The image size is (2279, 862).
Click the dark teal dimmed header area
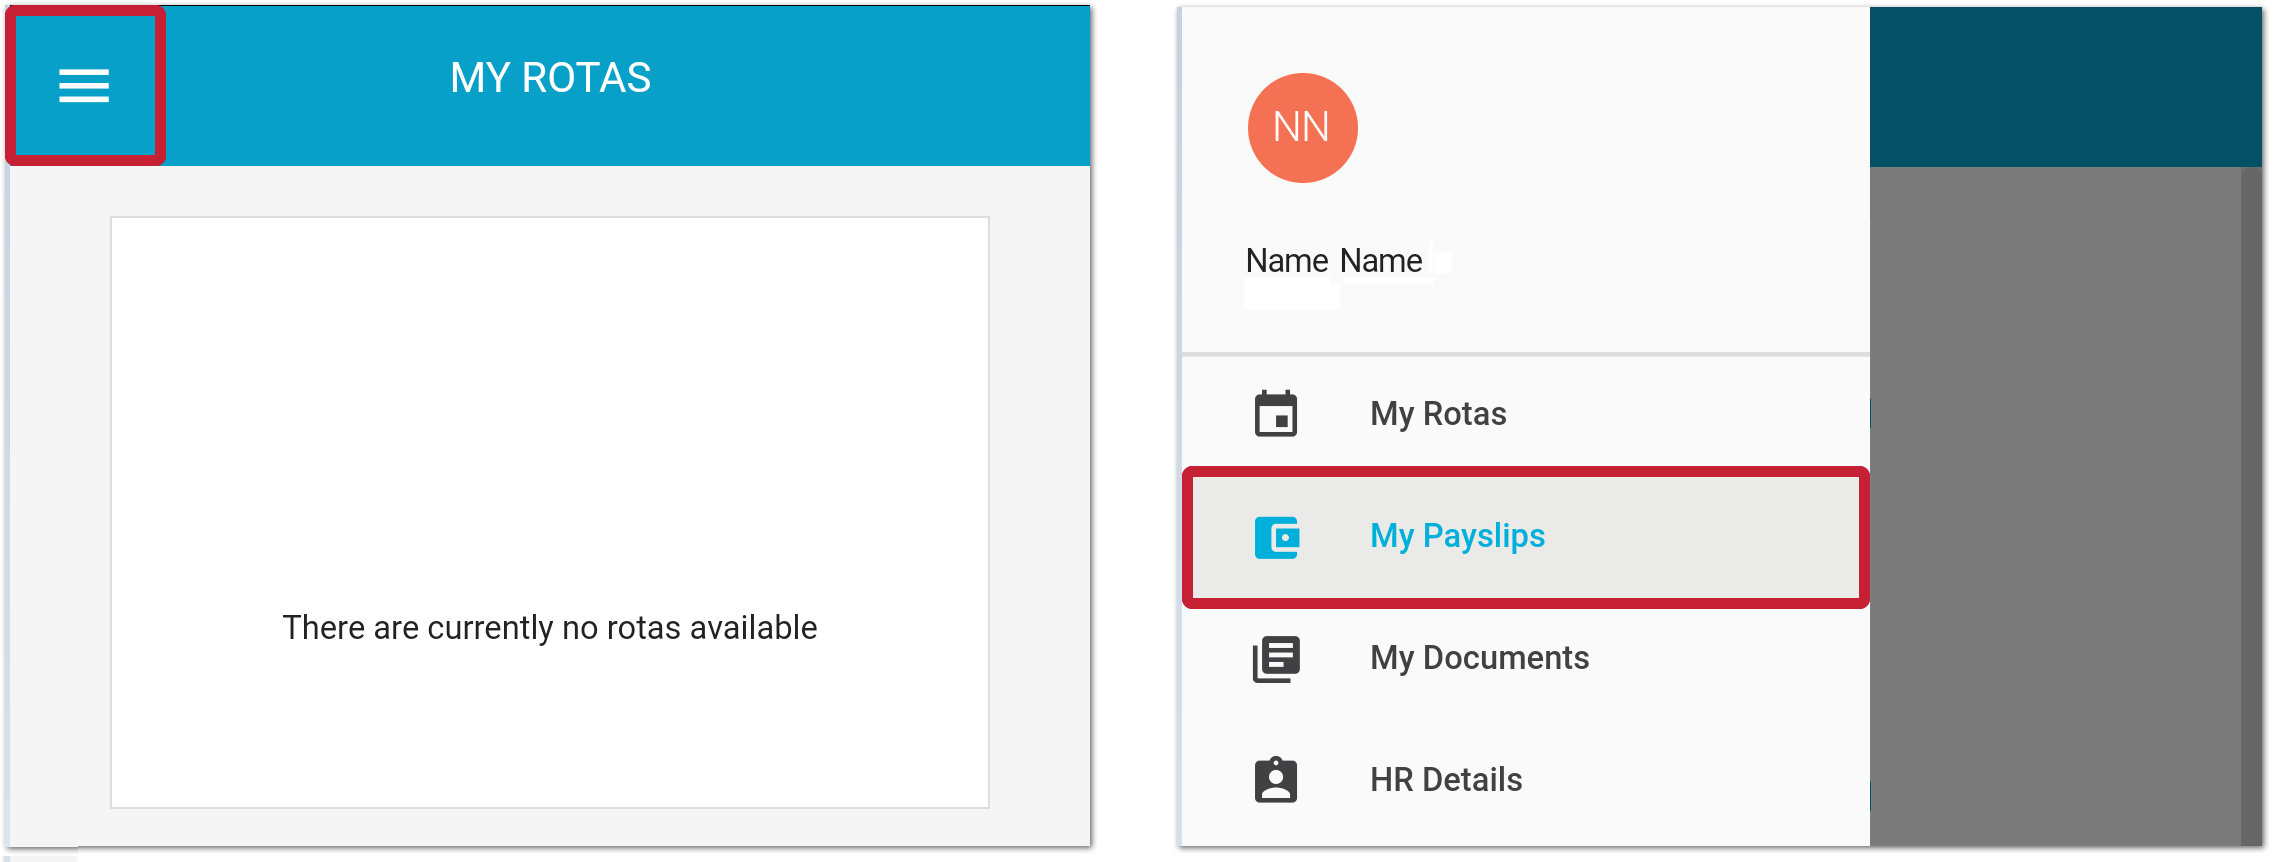click(2060, 86)
